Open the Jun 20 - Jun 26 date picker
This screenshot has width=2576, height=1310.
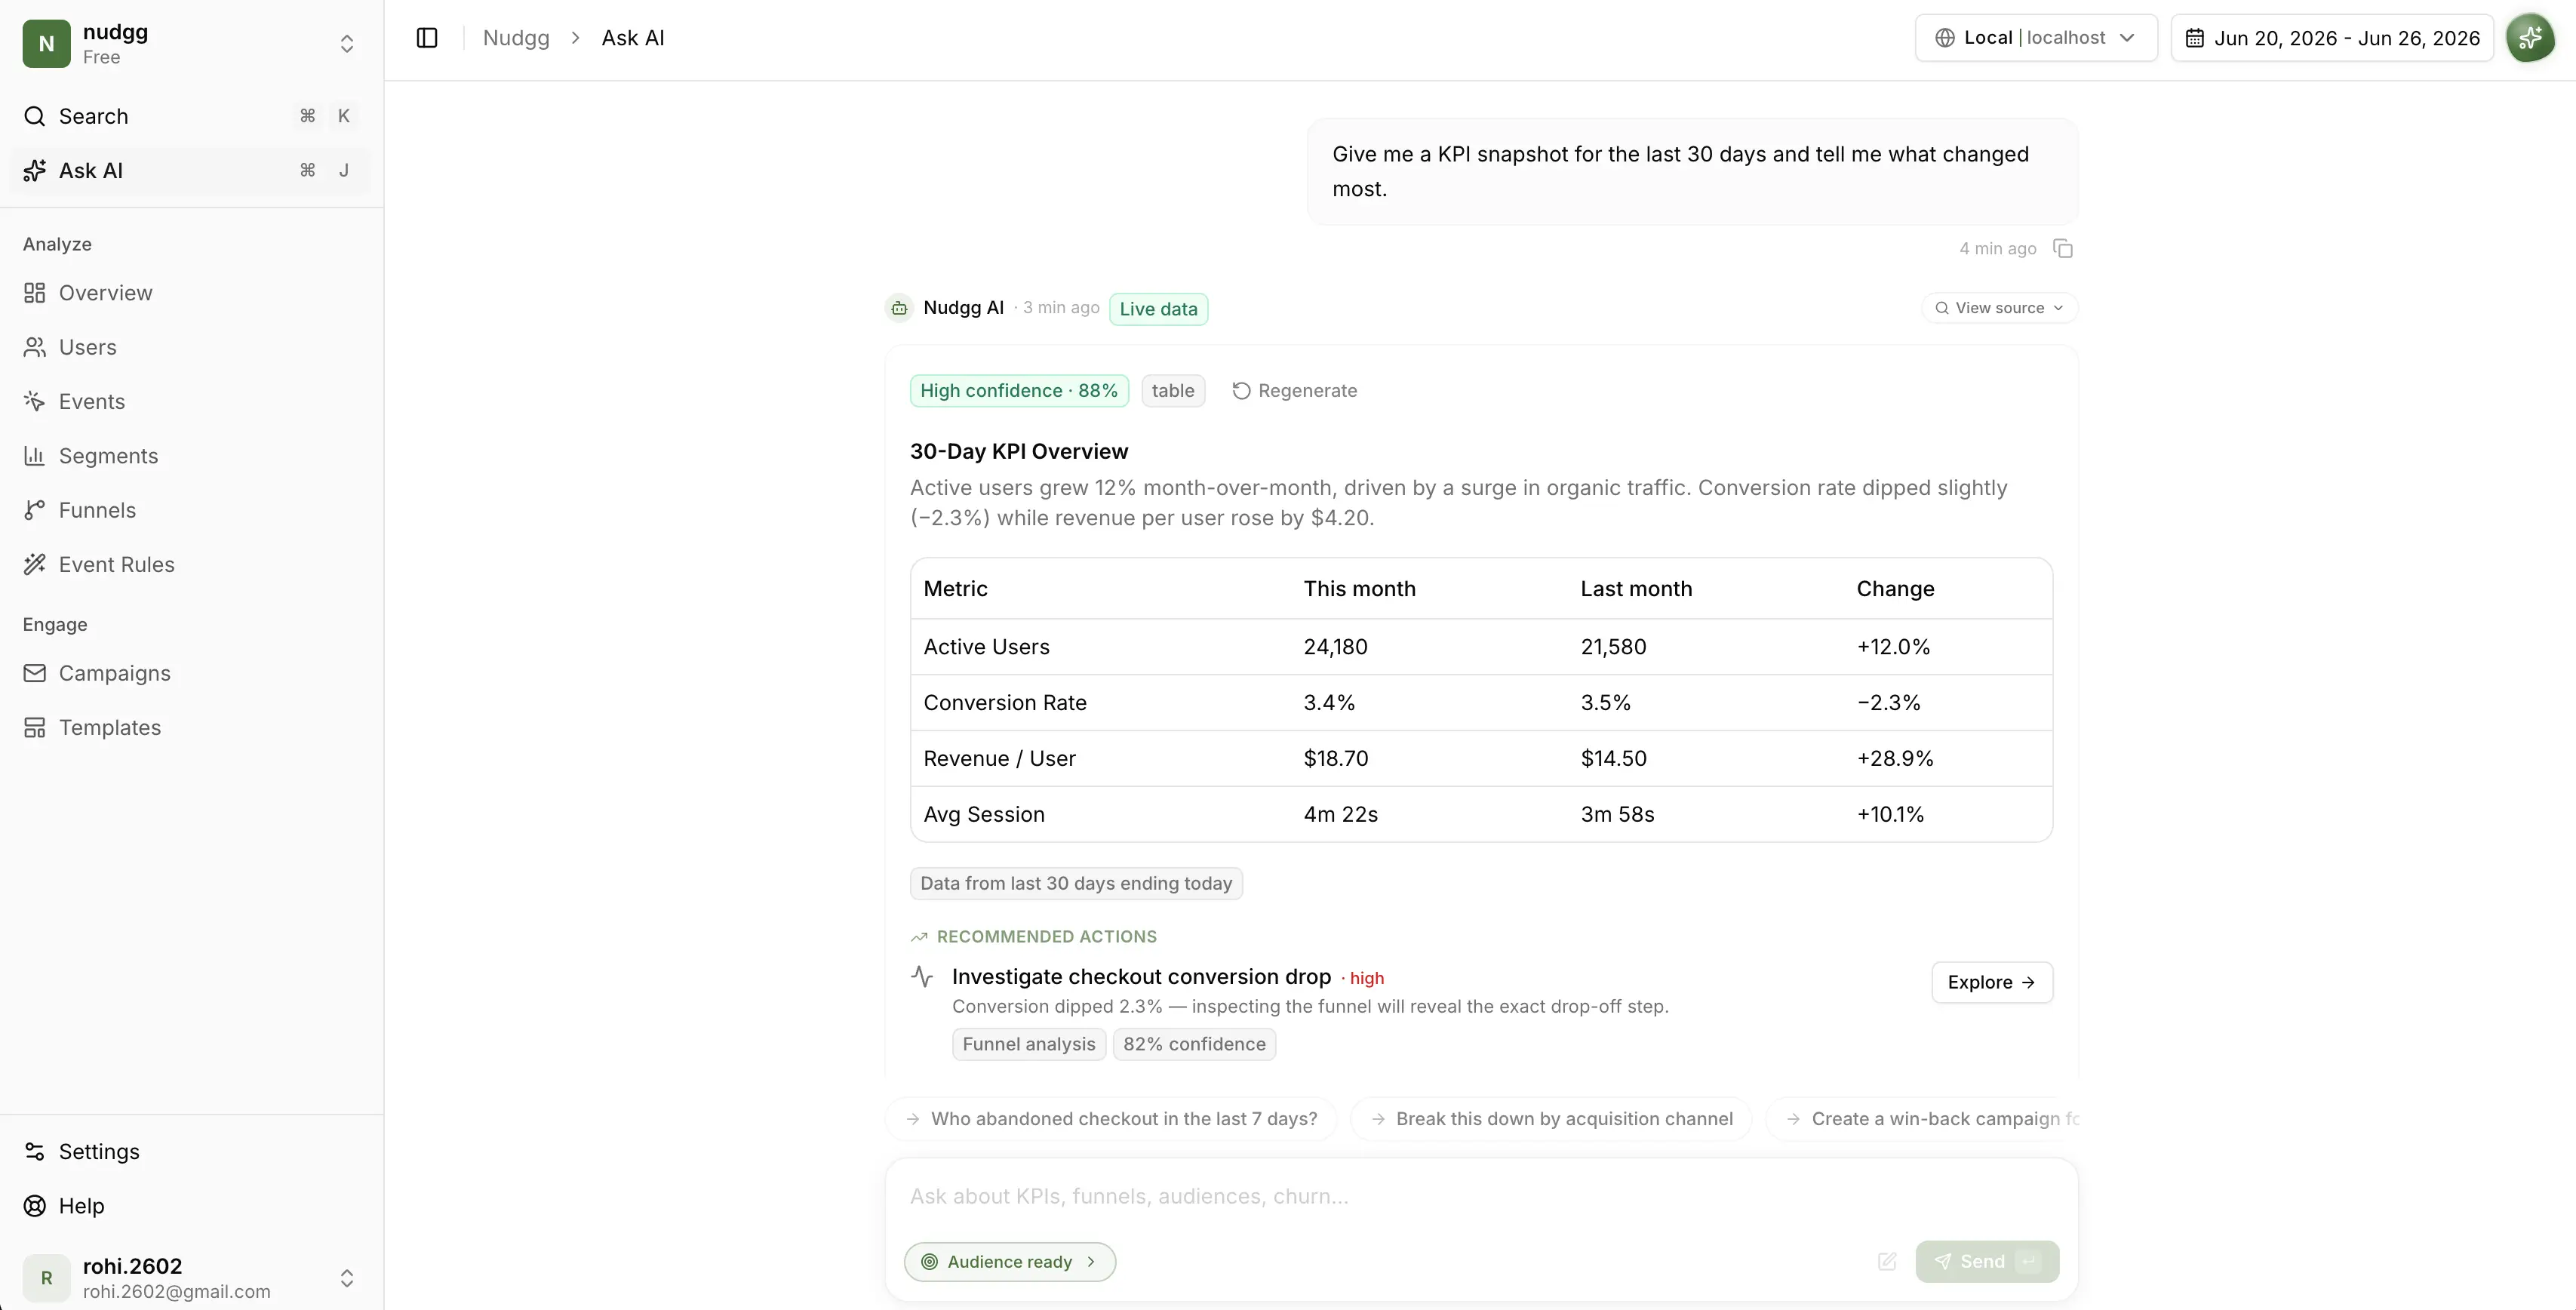(2332, 38)
